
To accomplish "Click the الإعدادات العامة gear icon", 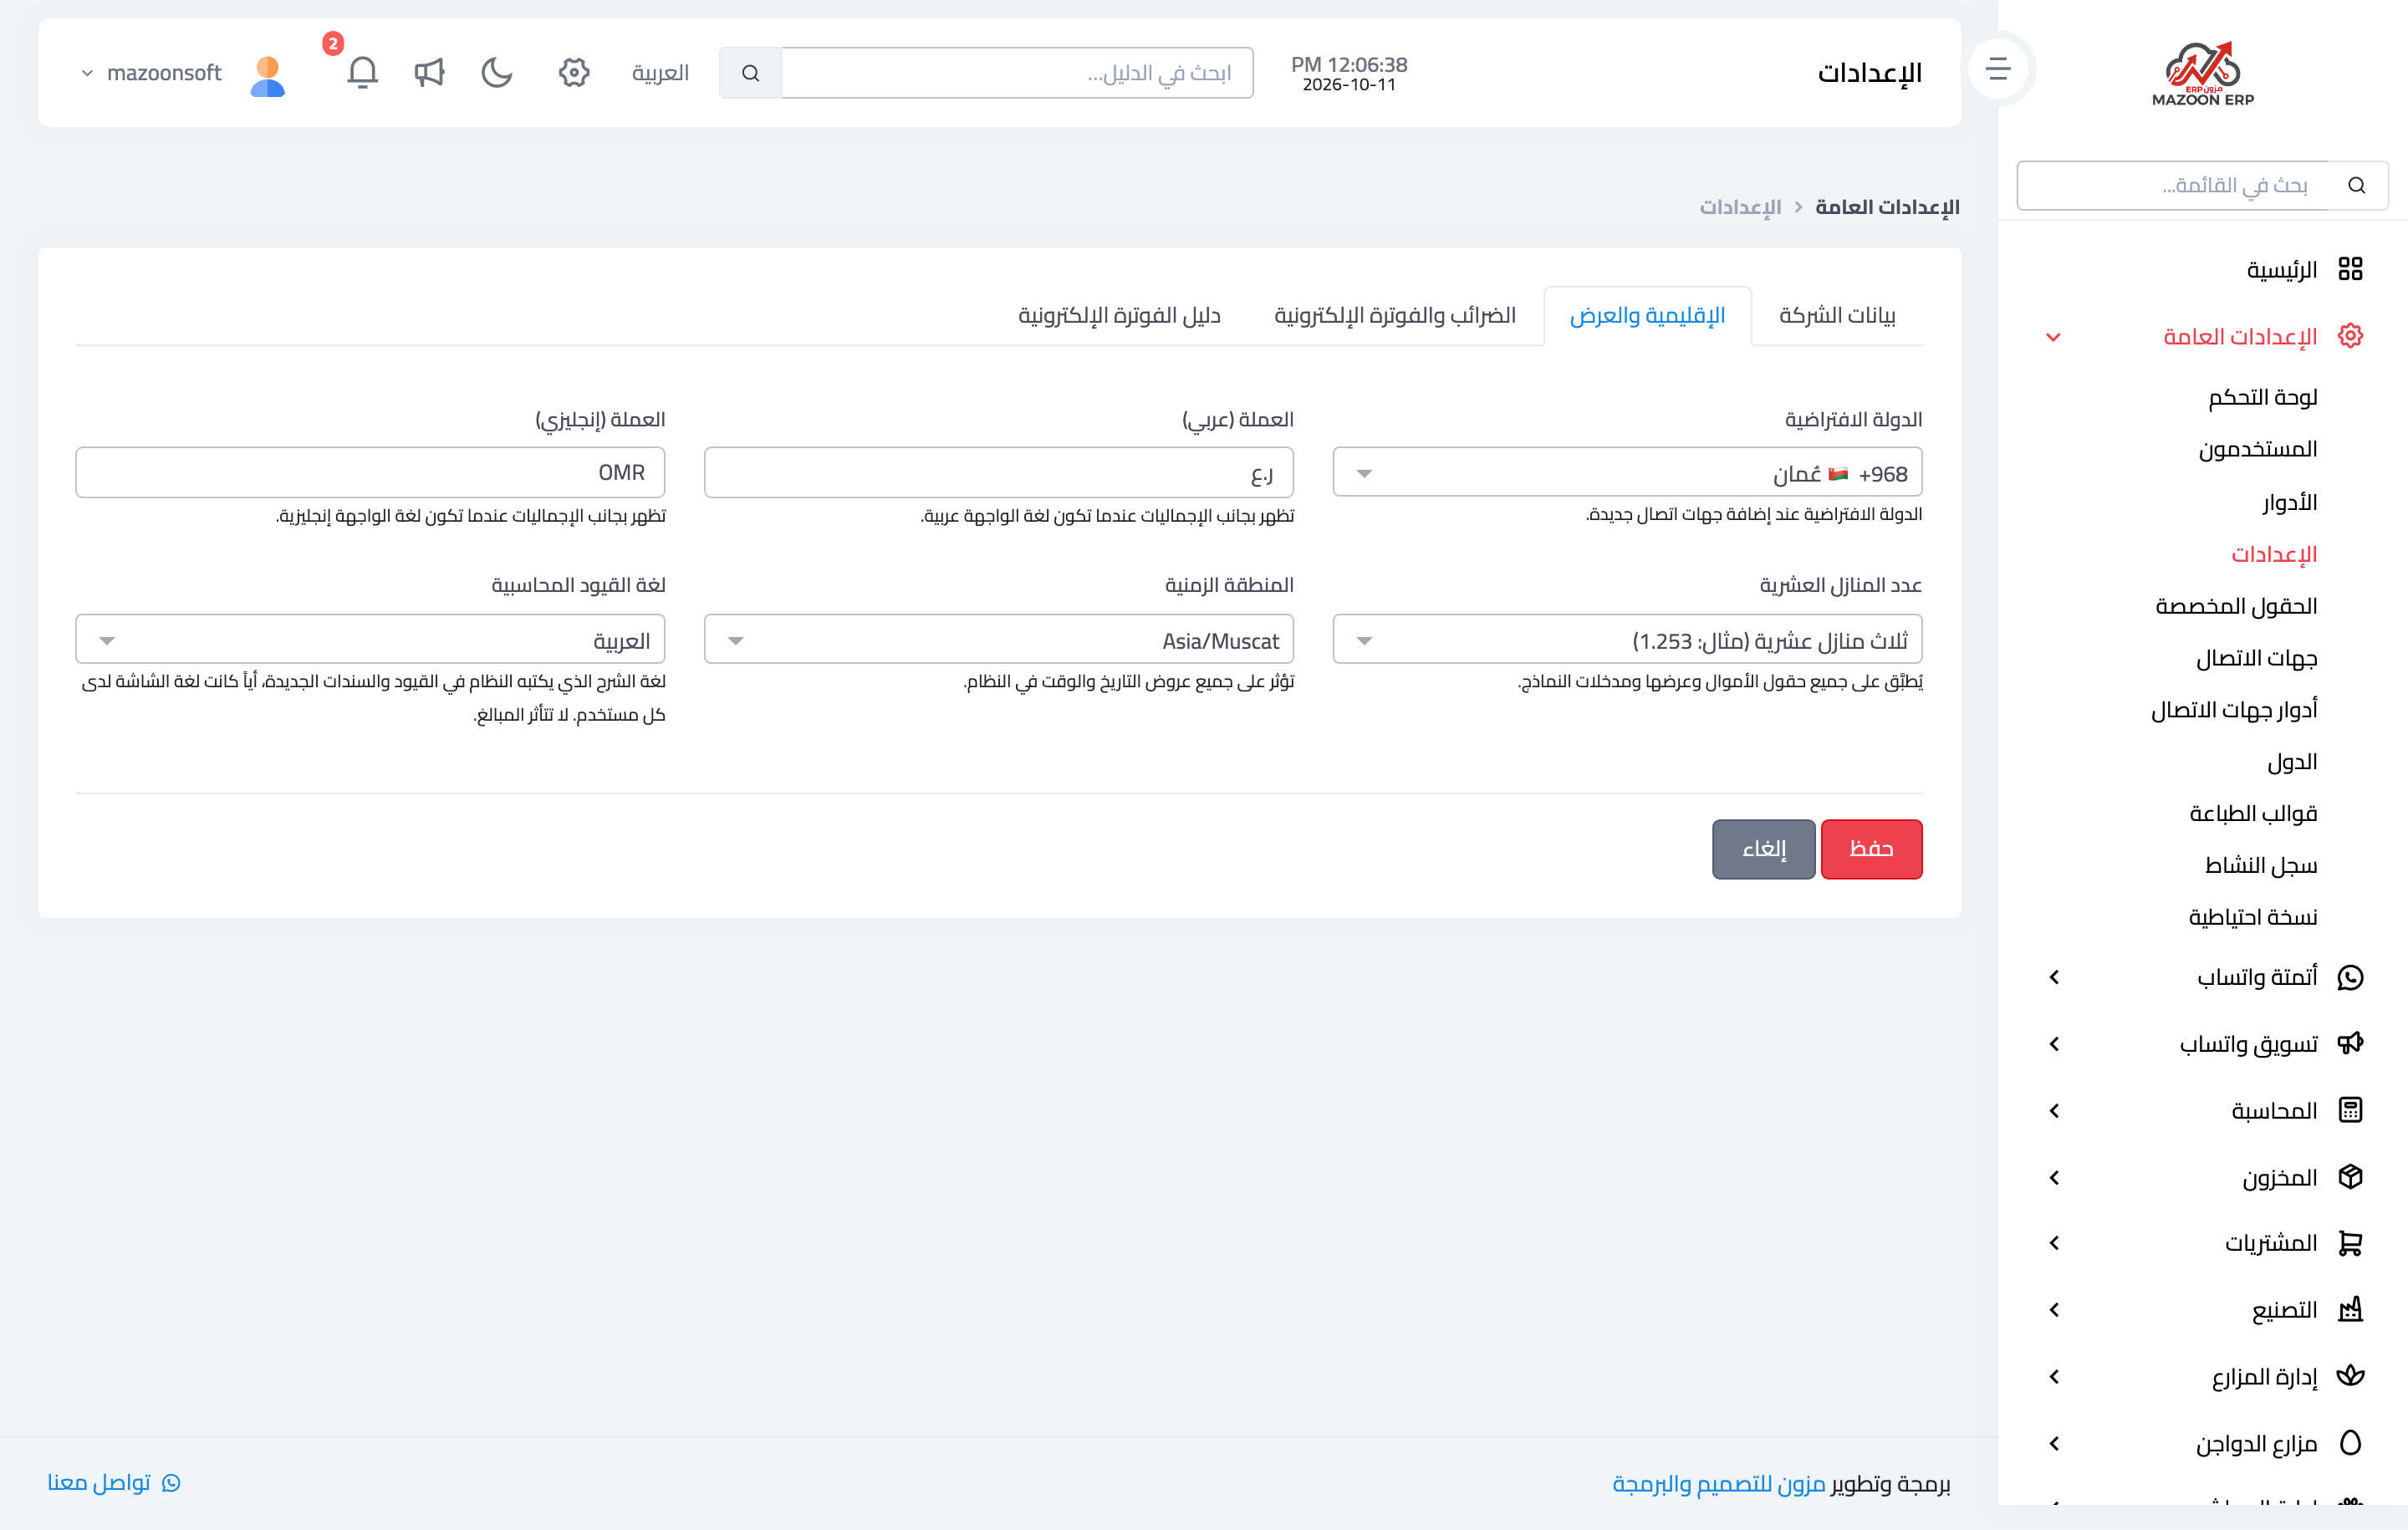I will [x=2350, y=336].
